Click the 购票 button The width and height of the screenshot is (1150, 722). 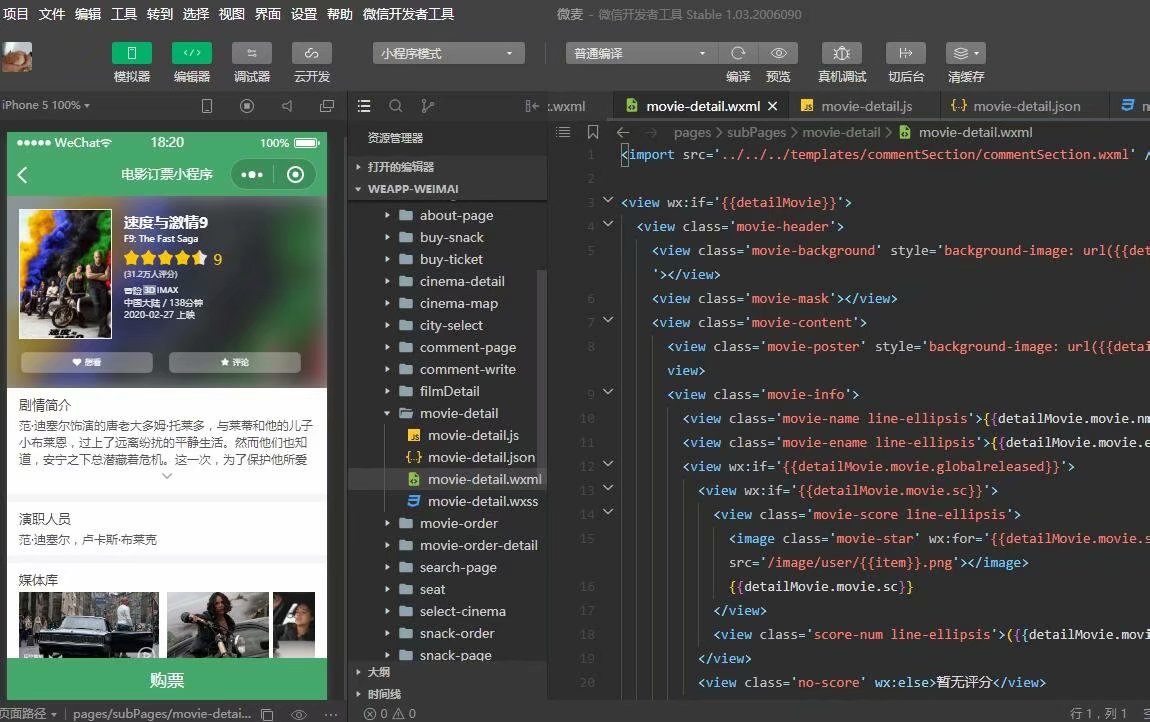[x=167, y=680]
